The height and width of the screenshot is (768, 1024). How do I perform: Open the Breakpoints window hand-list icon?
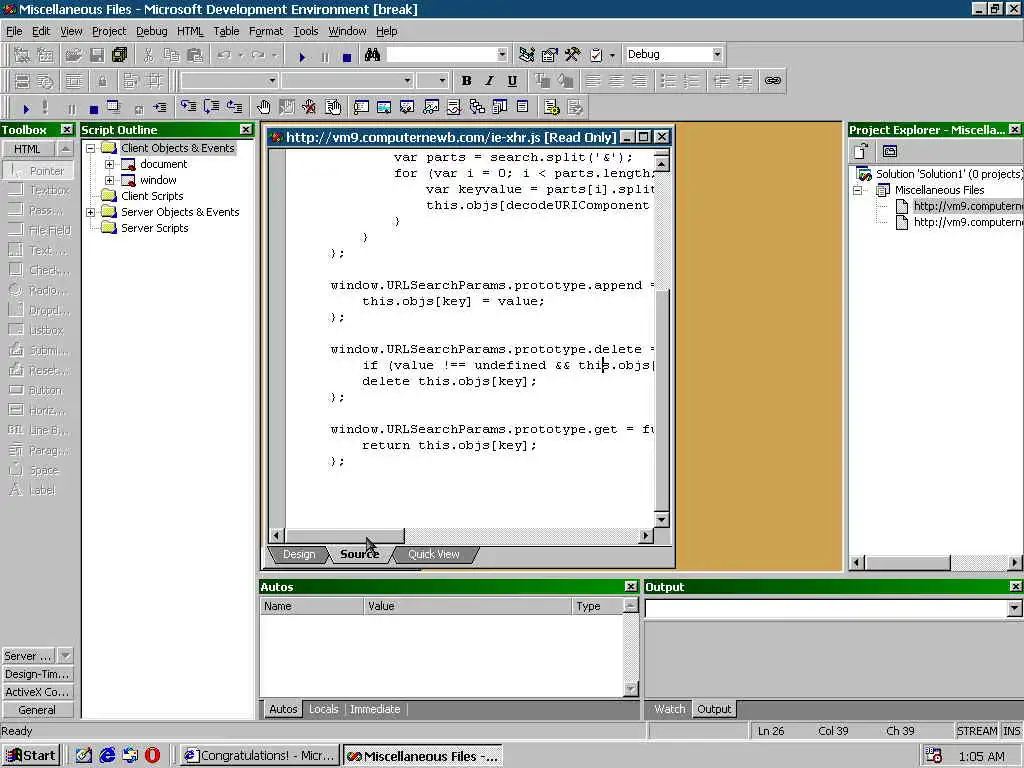click(332, 106)
